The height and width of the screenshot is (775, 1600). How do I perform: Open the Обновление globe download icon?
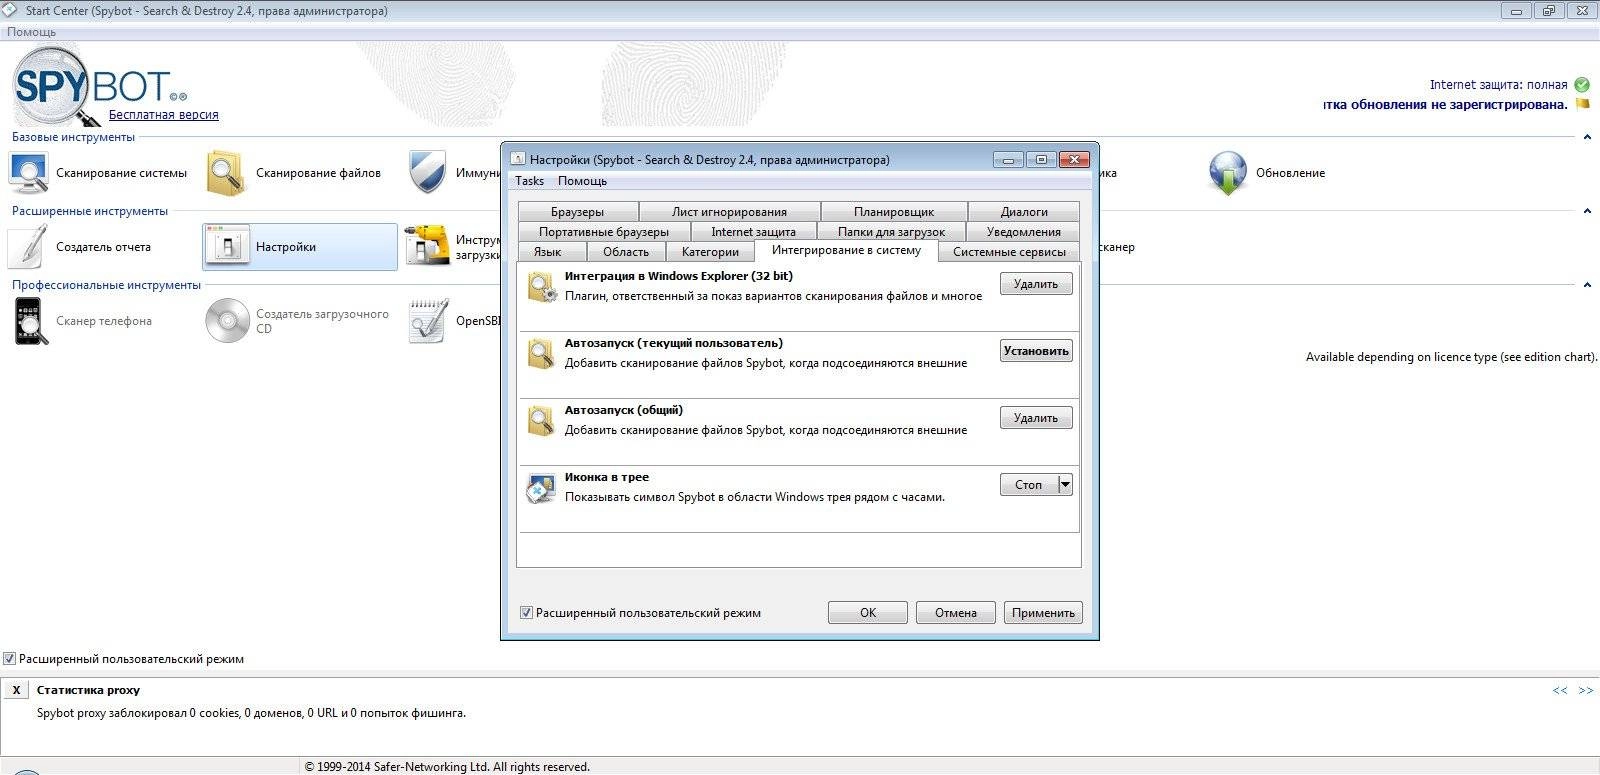[1227, 173]
